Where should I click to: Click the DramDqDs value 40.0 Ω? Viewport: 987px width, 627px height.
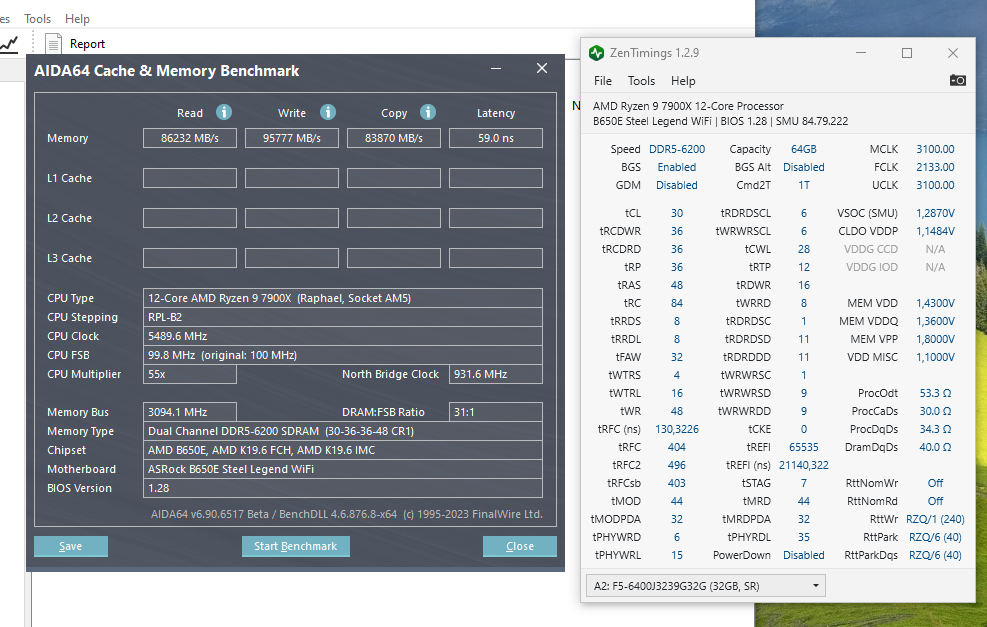pyautogui.click(x=935, y=447)
